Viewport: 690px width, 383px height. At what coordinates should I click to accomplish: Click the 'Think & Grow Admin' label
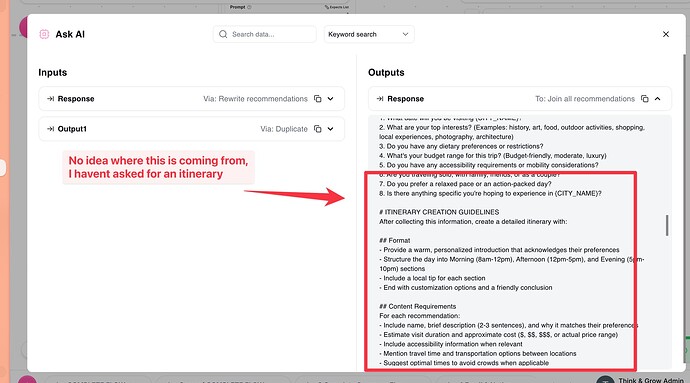651,380
